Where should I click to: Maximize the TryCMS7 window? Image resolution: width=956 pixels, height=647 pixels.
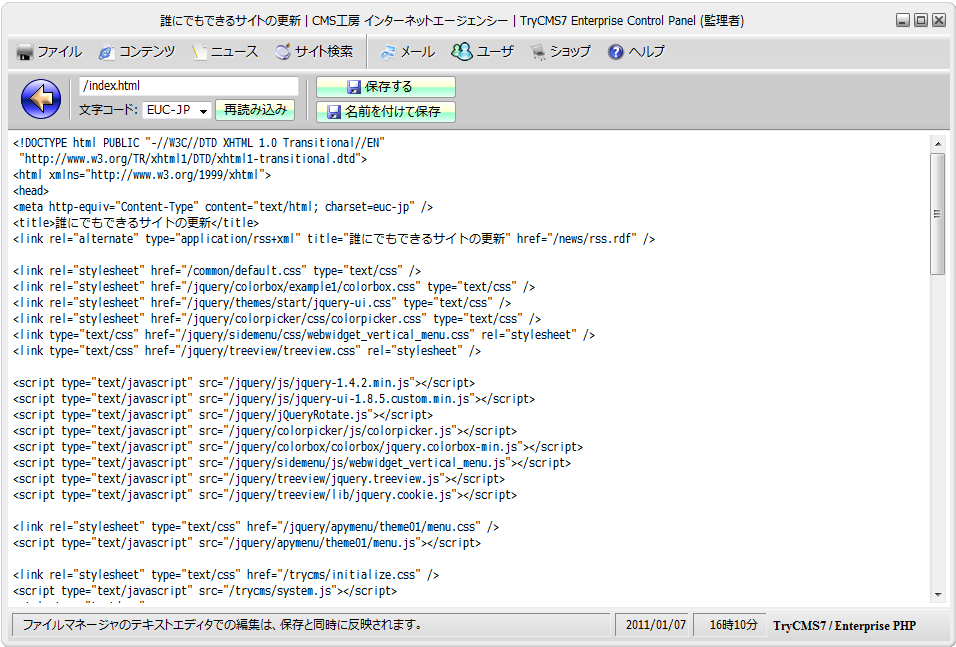[x=921, y=19]
